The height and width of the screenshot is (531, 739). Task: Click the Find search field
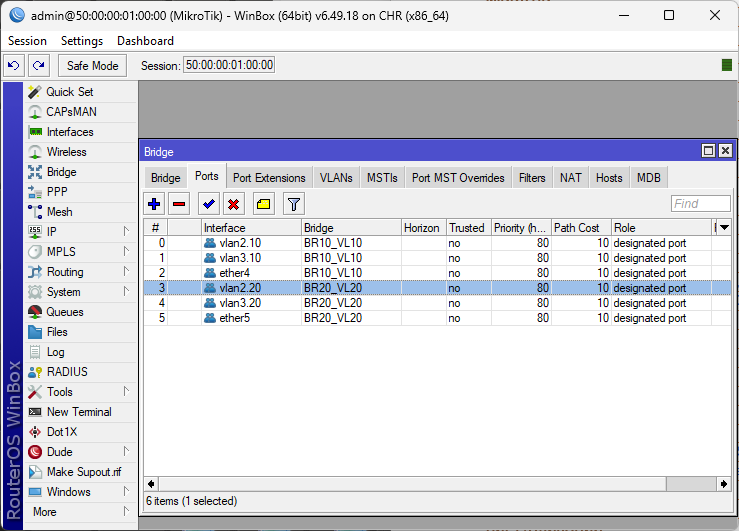(x=700, y=204)
